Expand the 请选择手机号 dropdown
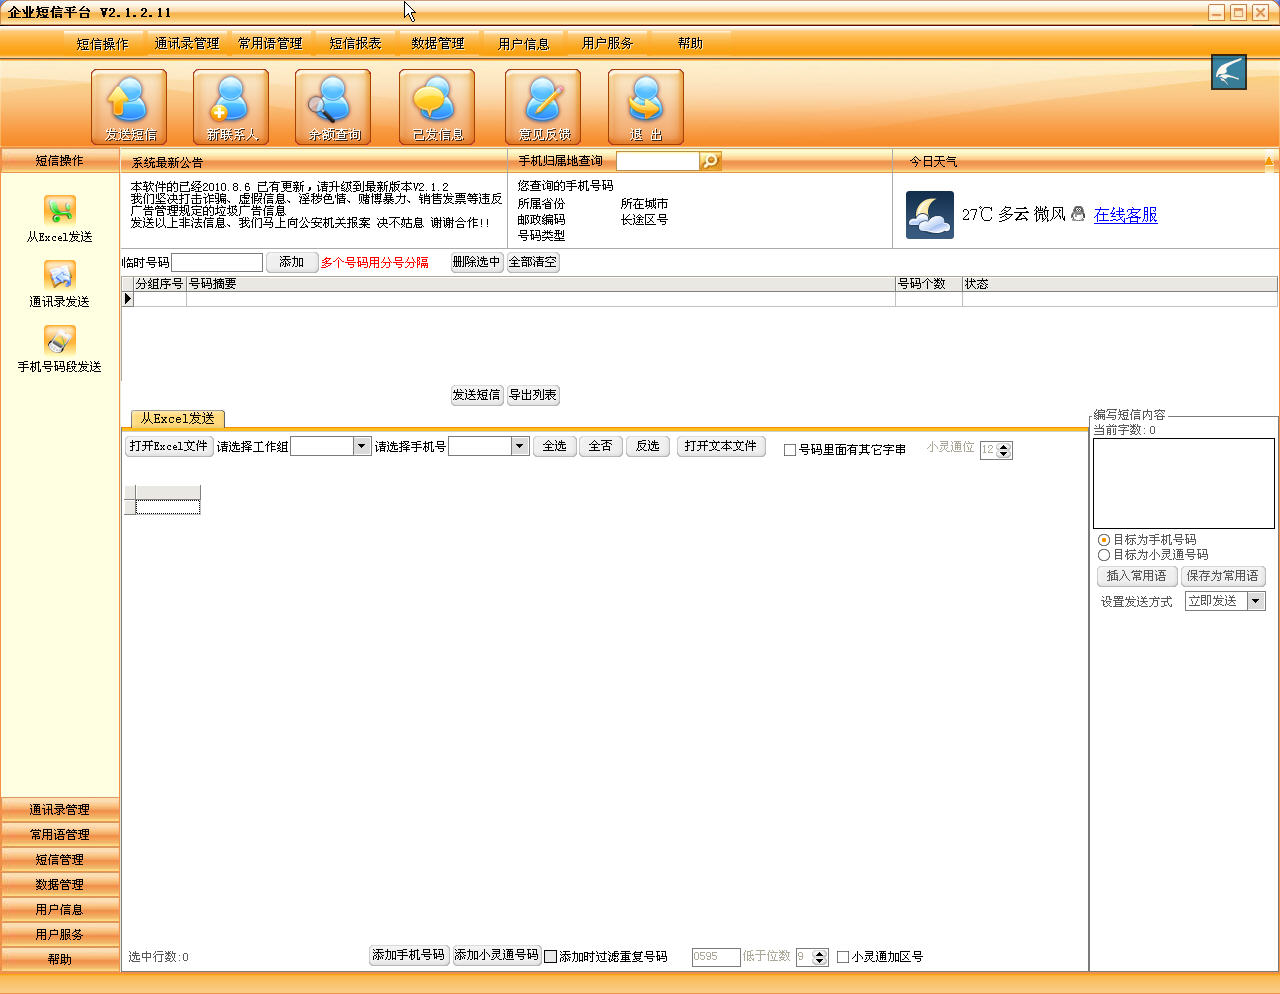The height and width of the screenshot is (994, 1280). click(520, 446)
